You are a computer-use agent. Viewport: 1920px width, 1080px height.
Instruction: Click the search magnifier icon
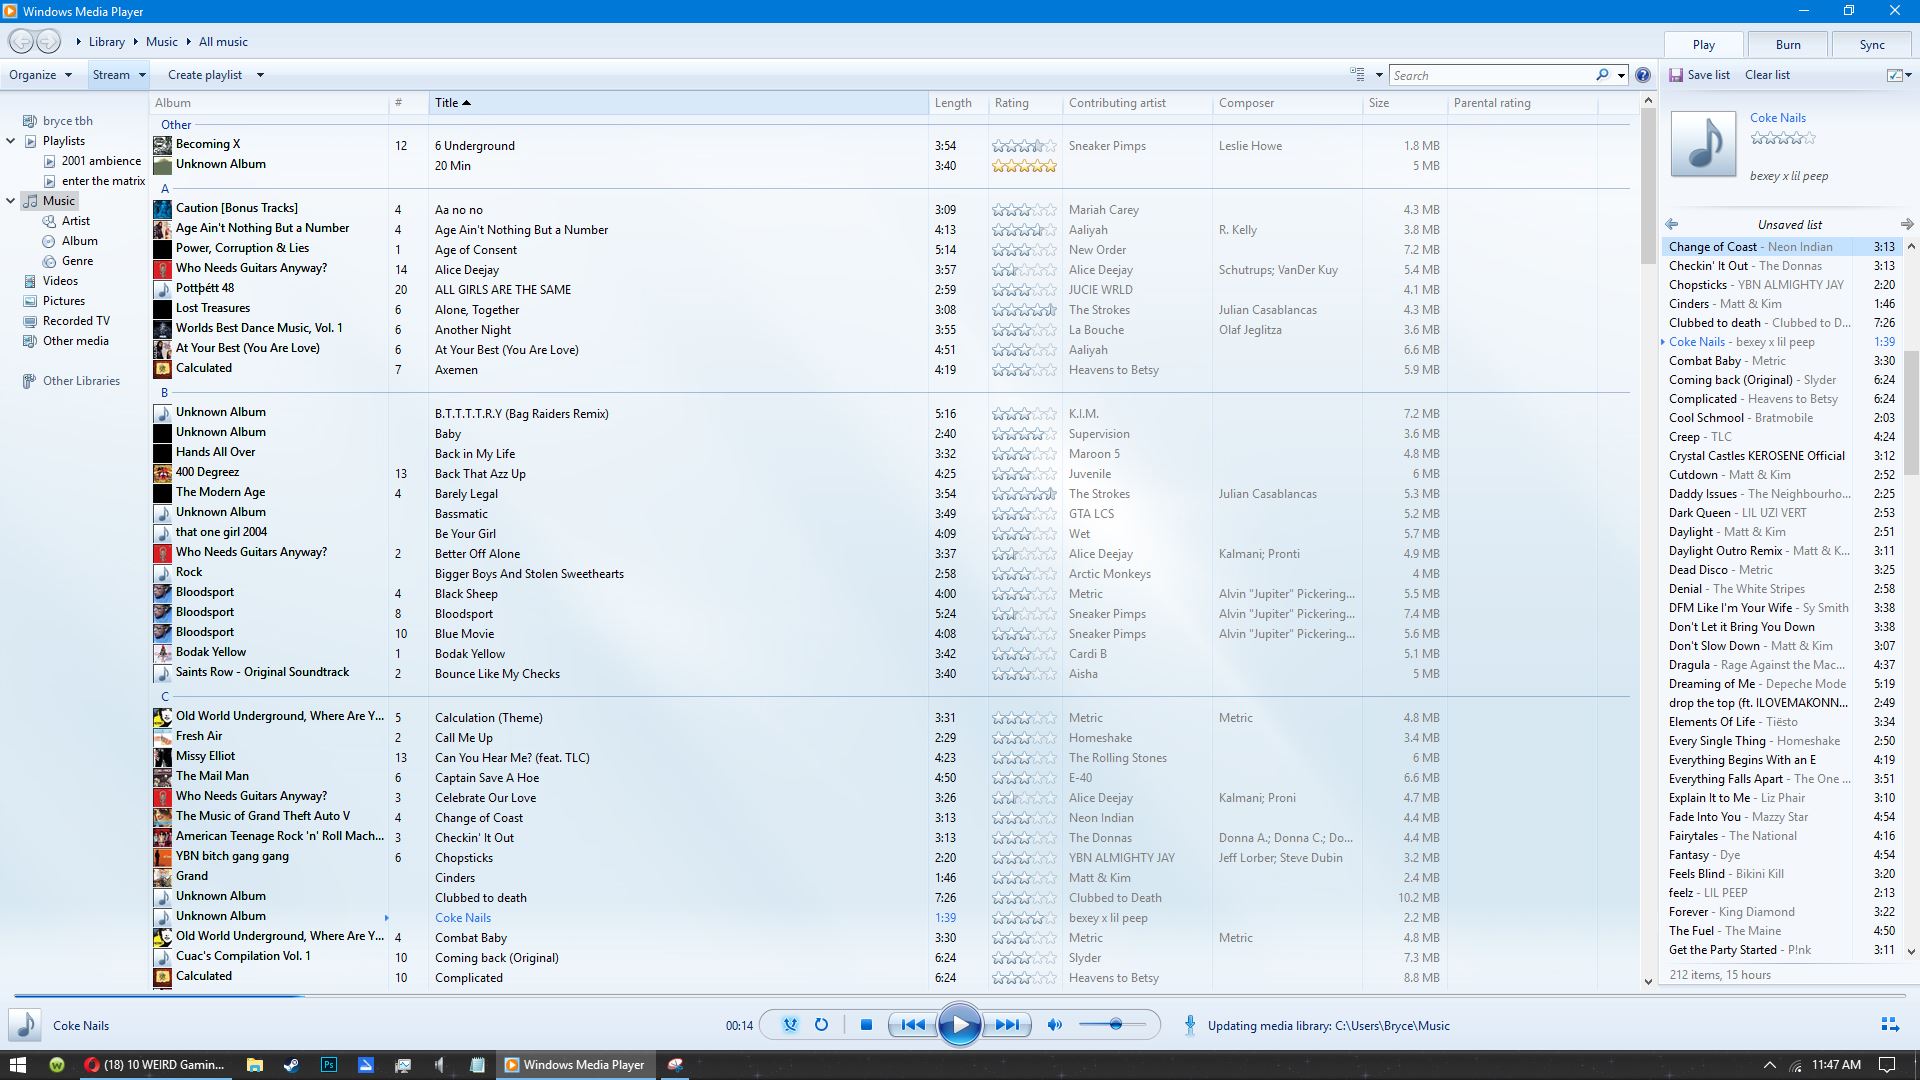[x=1602, y=75]
